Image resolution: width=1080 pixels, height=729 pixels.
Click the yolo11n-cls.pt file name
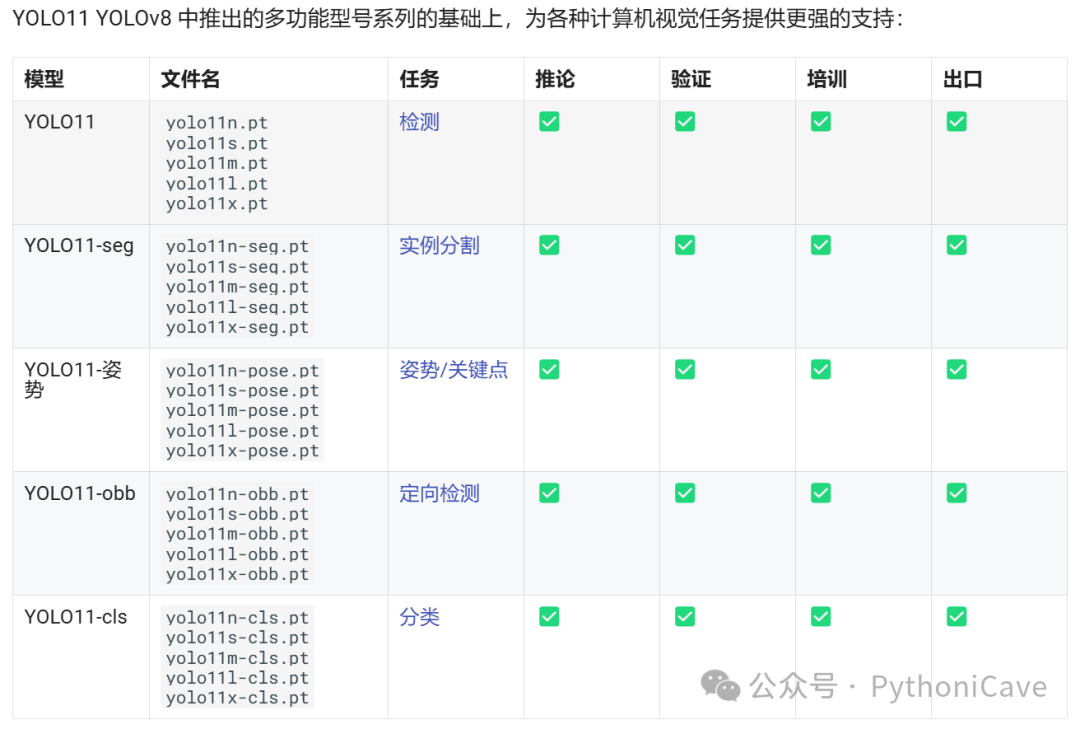(237, 617)
